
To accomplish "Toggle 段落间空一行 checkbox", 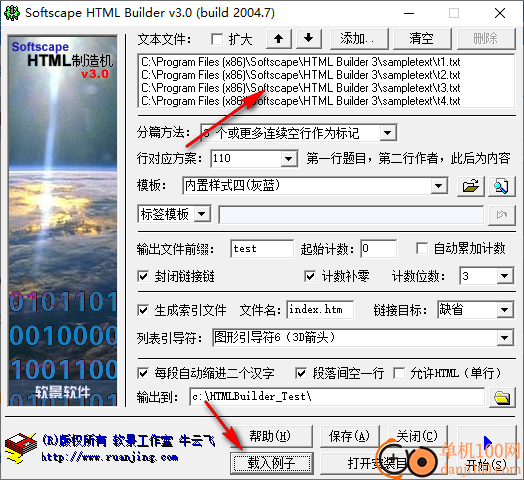I will pyautogui.click(x=301, y=373).
